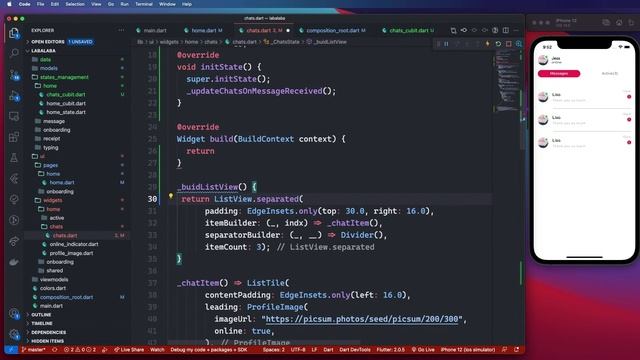Click the errors and warnings count in status bar

coord(80,350)
